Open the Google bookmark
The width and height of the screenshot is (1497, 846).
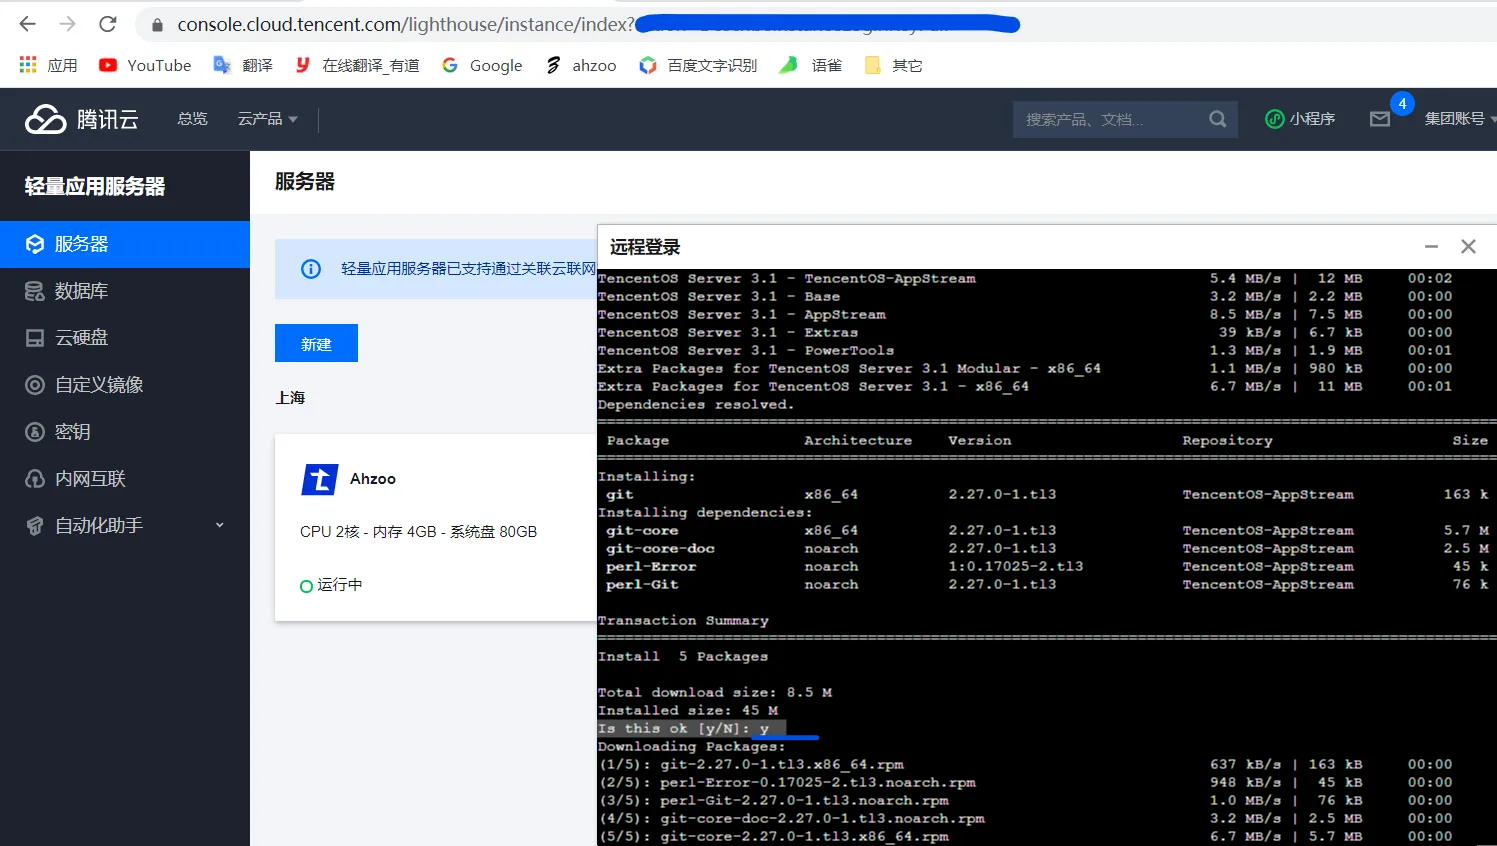coord(482,65)
